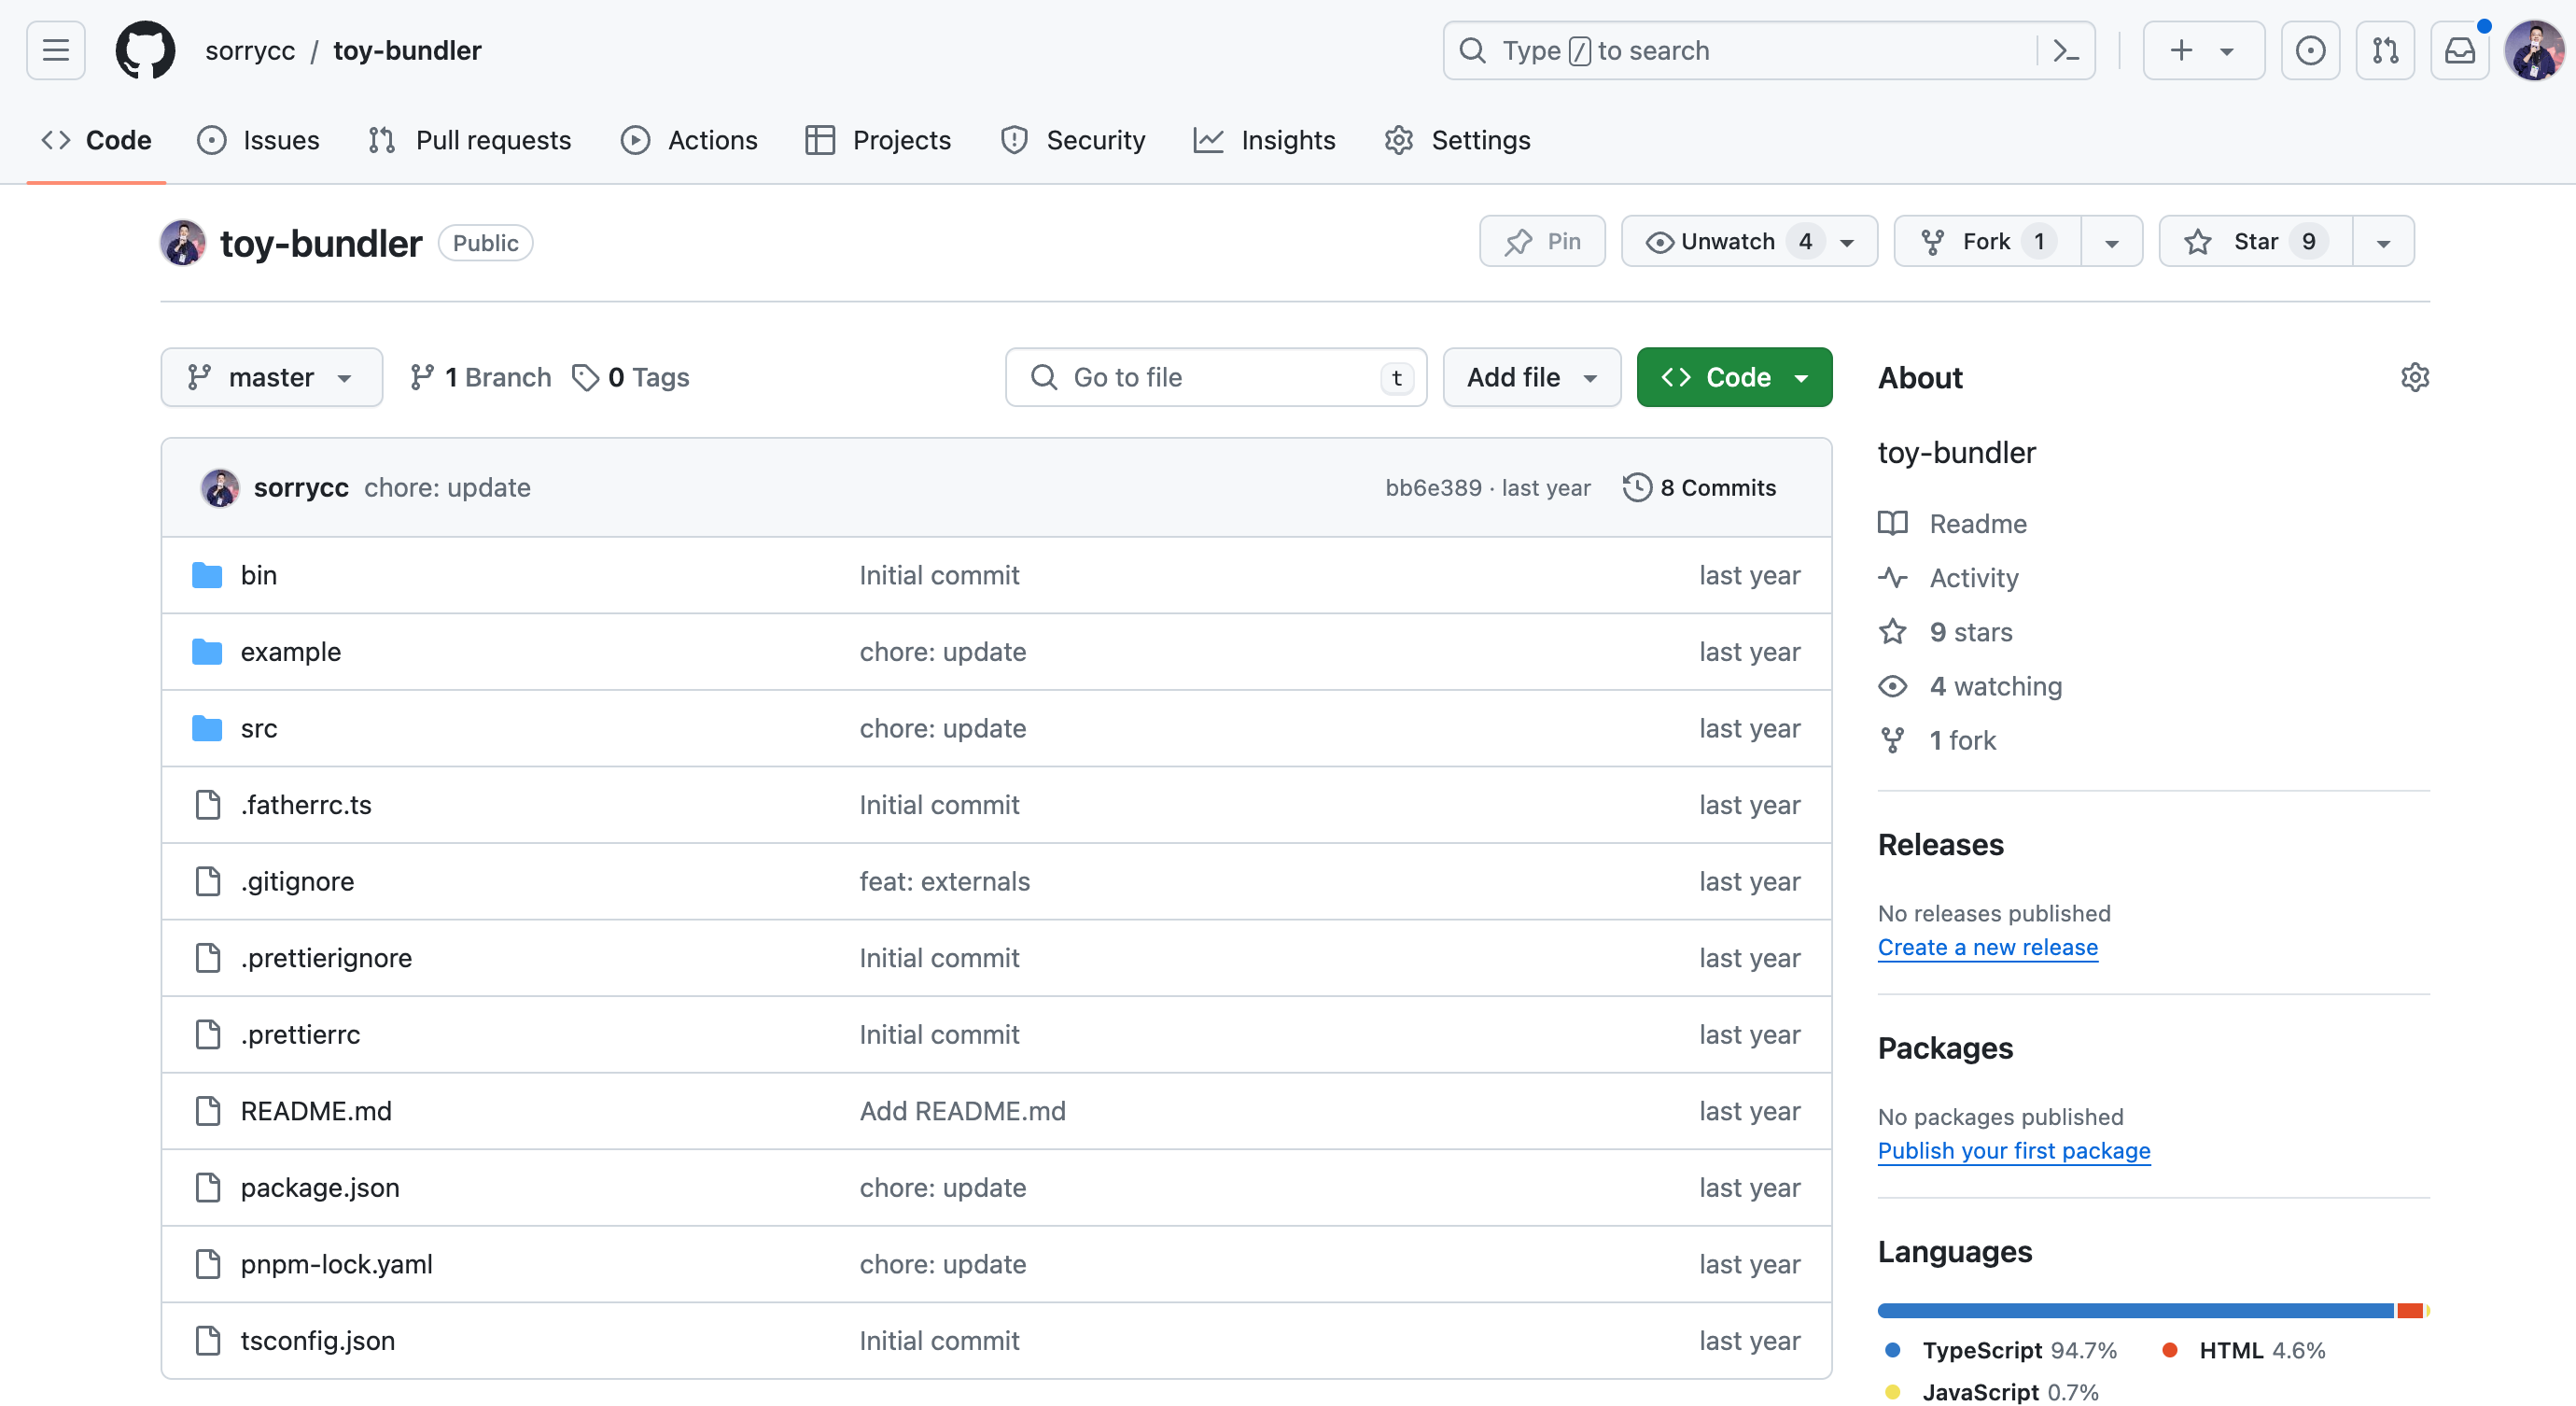The height and width of the screenshot is (1406, 2576).
Task: Edit About details with gear icon
Action: click(x=2414, y=377)
